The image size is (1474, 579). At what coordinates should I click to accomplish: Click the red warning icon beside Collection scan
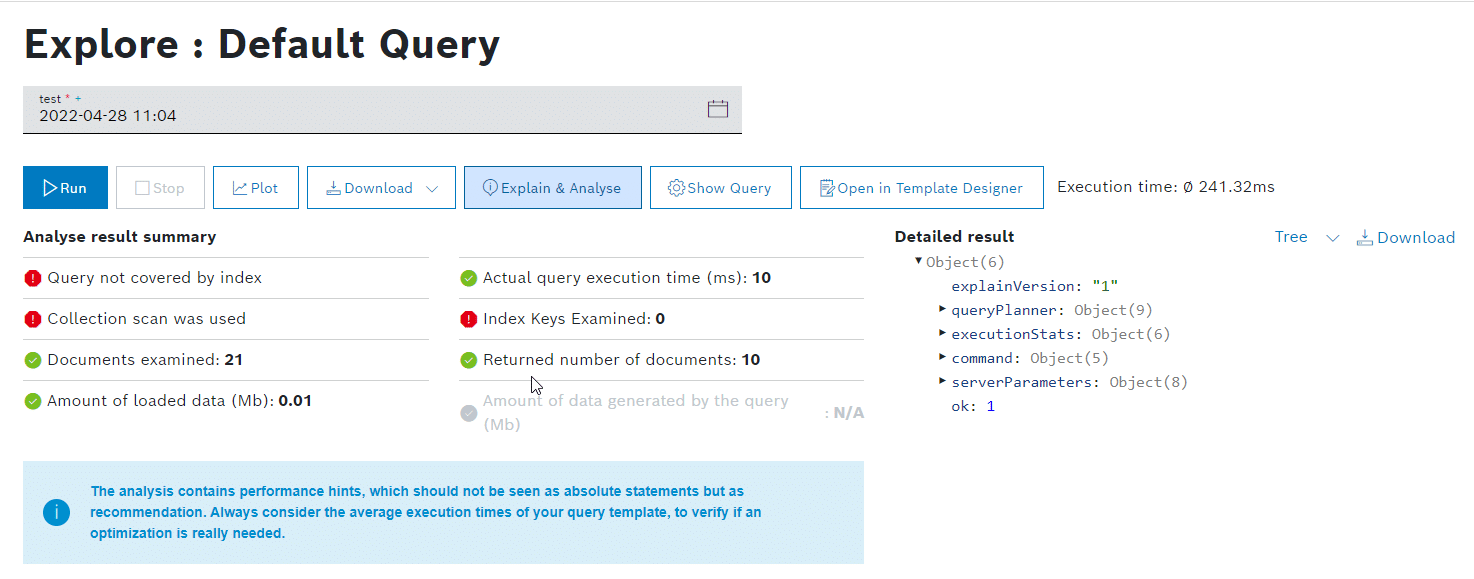tap(33, 319)
